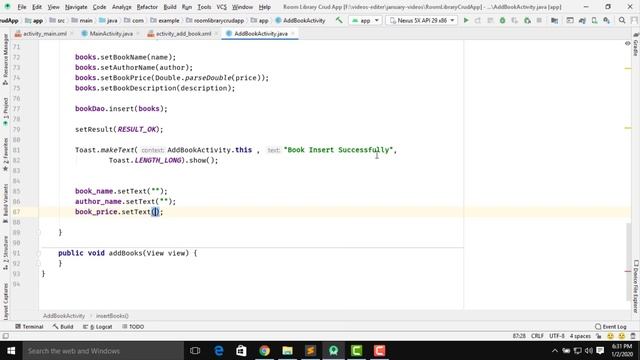The width and height of the screenshot is (640, 360).
Task: Close the AddBookActivity.java tab
Action: (x=293, y=33)
